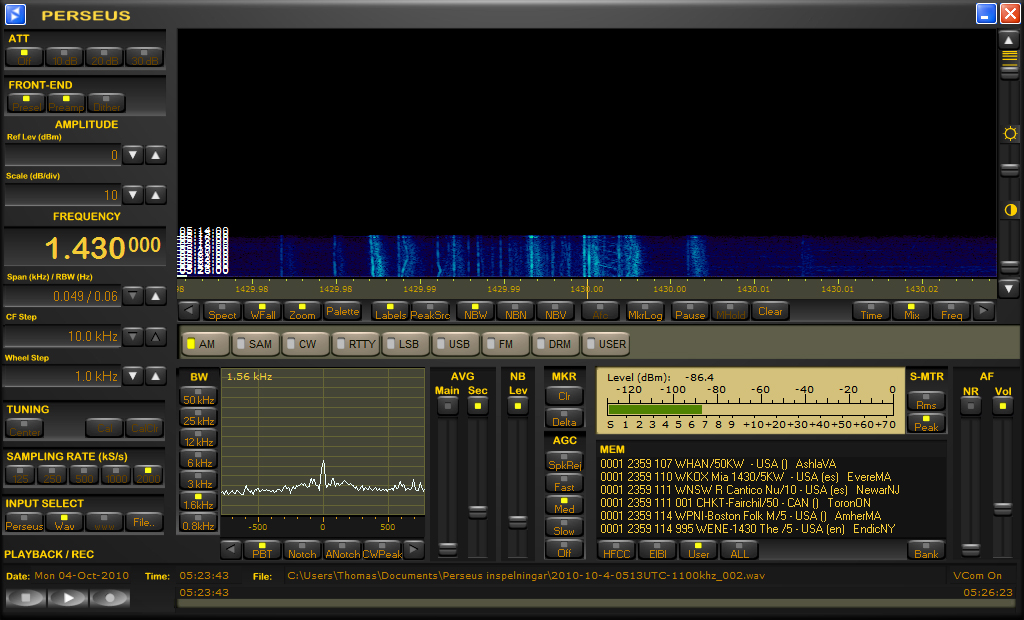Click right arrow beside CWPeak button
This screenshot has width=1024, height=620.
[413, 550]
